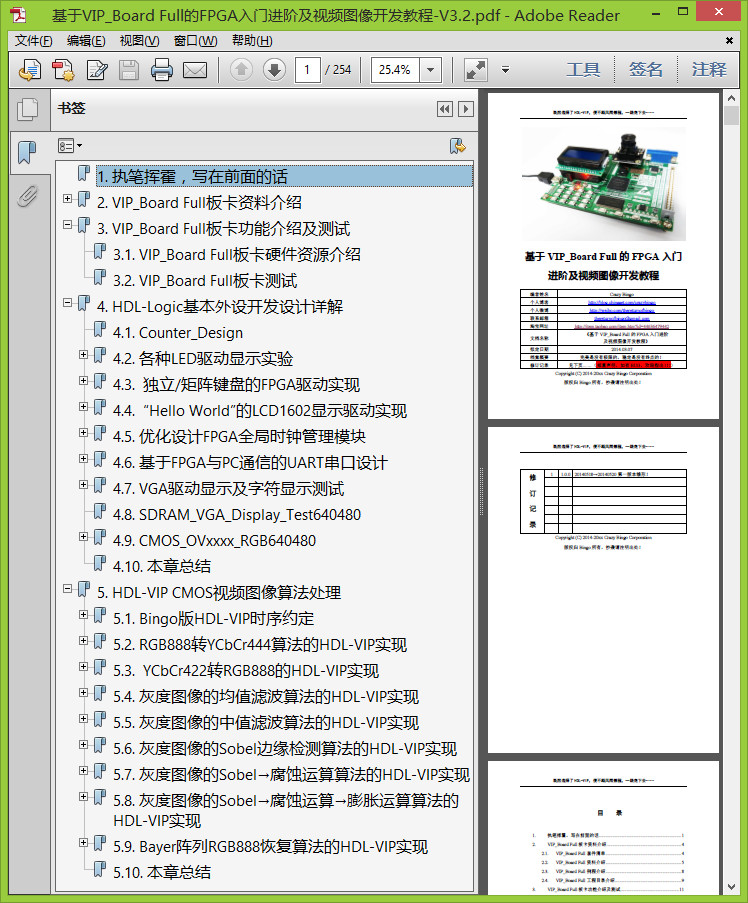Click the create PDF icon
The image size is (748, 903).
(x=31, y=70)
